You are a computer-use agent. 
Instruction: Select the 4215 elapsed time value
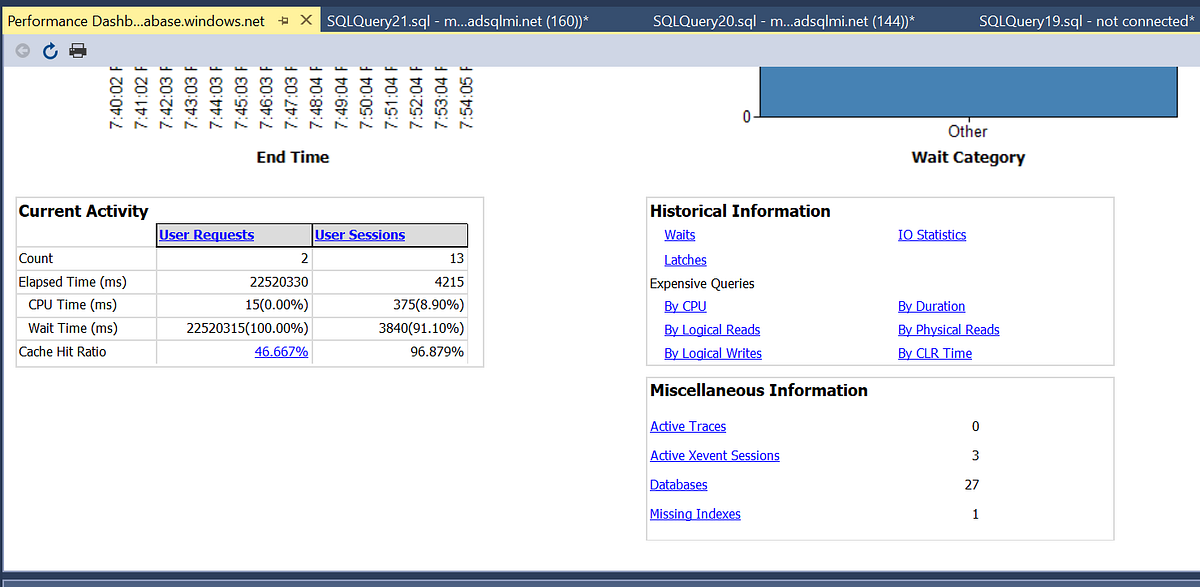point(449,282)
